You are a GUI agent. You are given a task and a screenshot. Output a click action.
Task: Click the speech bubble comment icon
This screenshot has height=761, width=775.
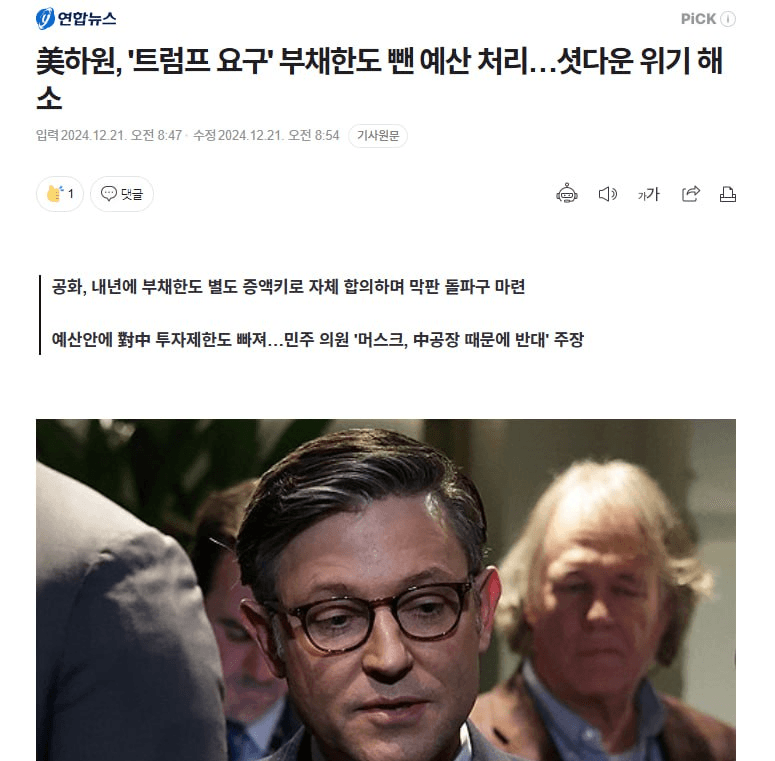coord(108,193)
